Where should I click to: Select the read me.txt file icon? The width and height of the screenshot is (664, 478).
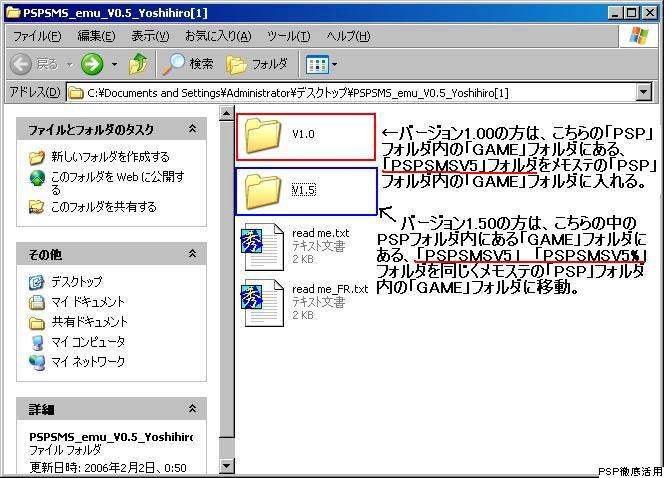pos(262,247)
